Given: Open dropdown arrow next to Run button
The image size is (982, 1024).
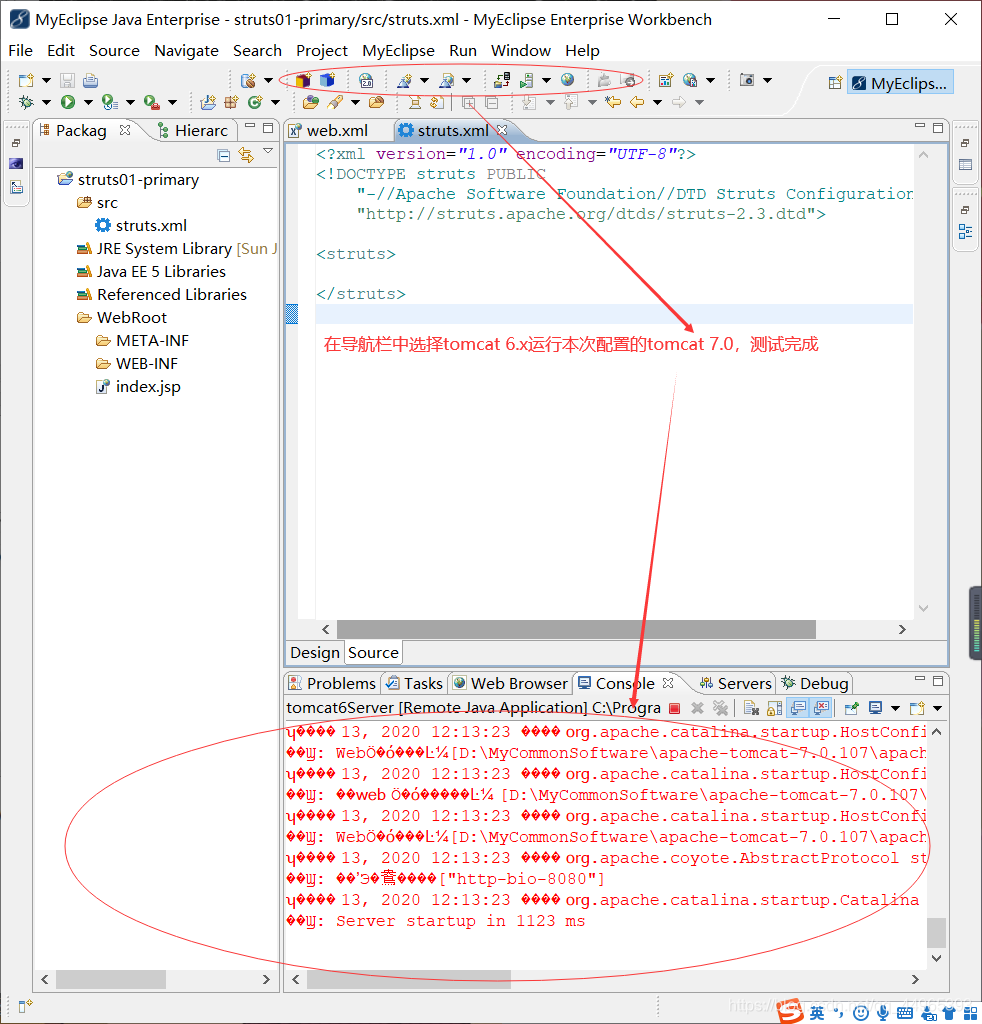Looking at the screenshot, I should pyautogui.click(x=88, y=102).
